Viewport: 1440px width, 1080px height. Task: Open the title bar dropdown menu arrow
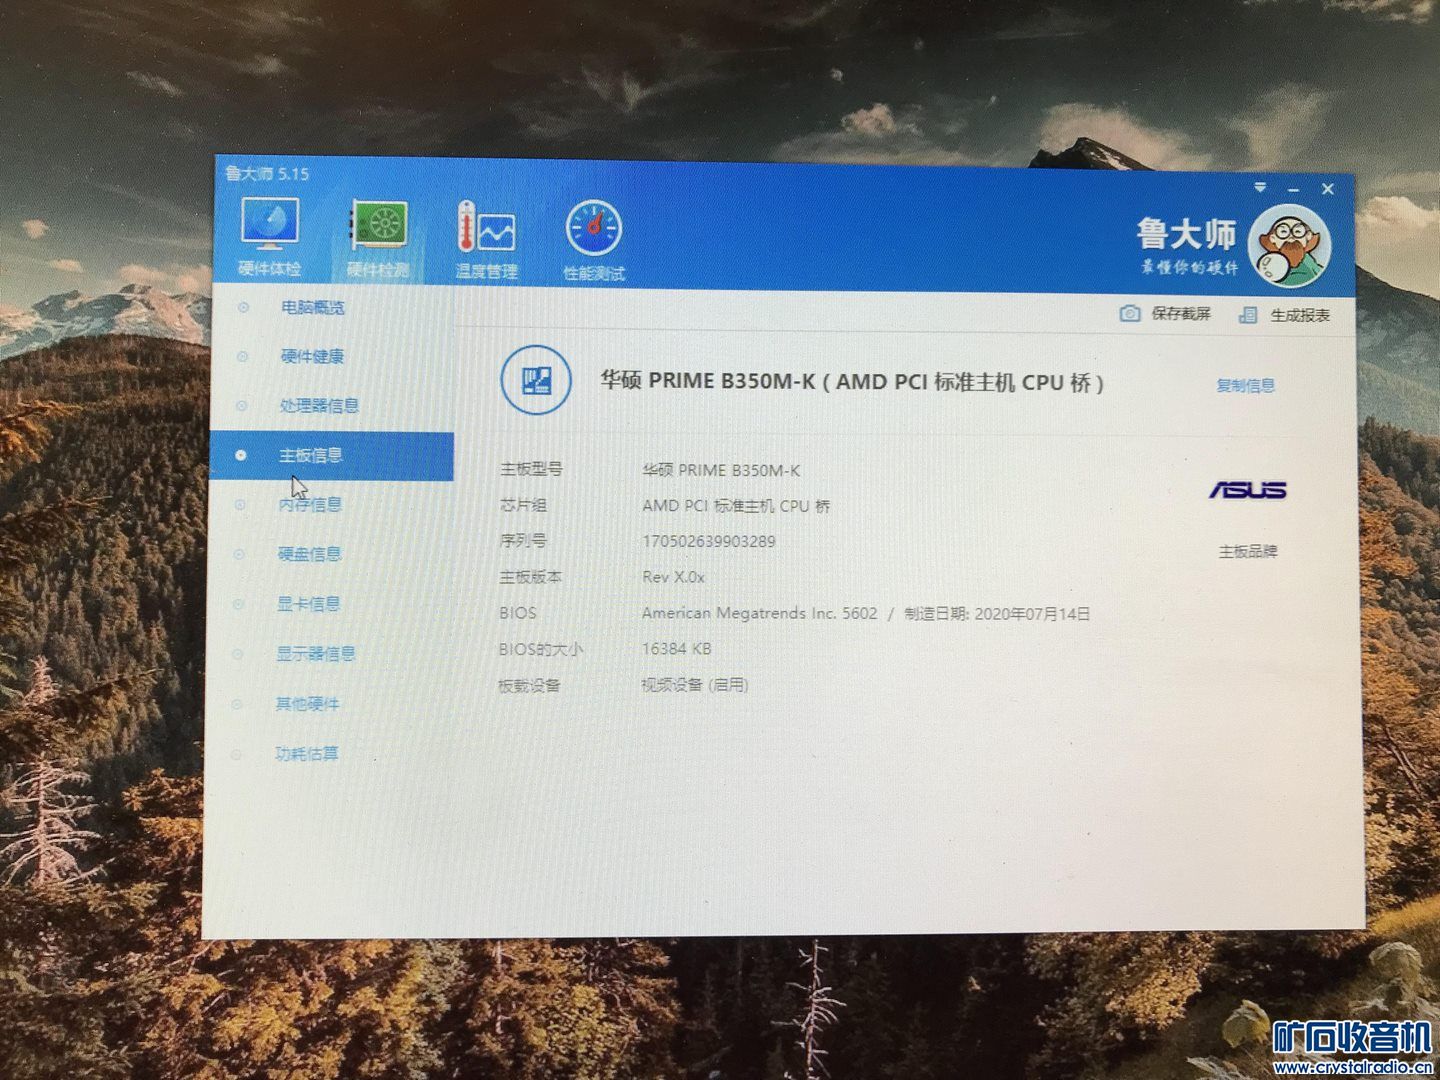(1260, 187)
